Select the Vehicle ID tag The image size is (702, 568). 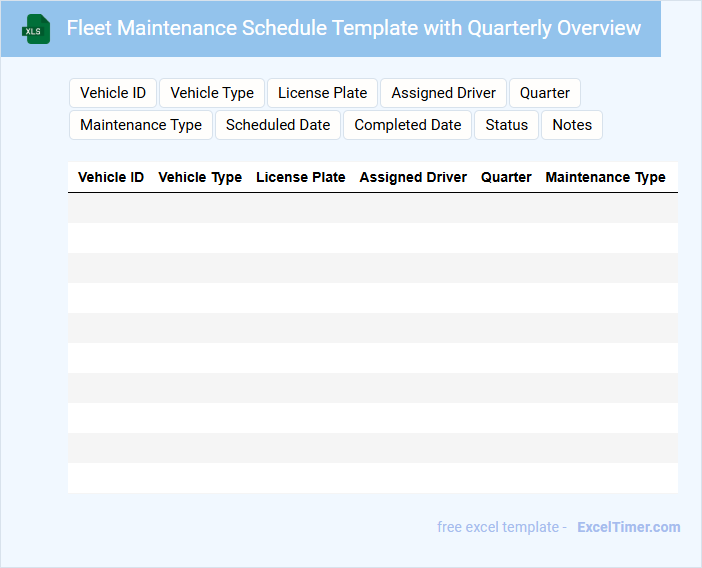click(113, 93)
